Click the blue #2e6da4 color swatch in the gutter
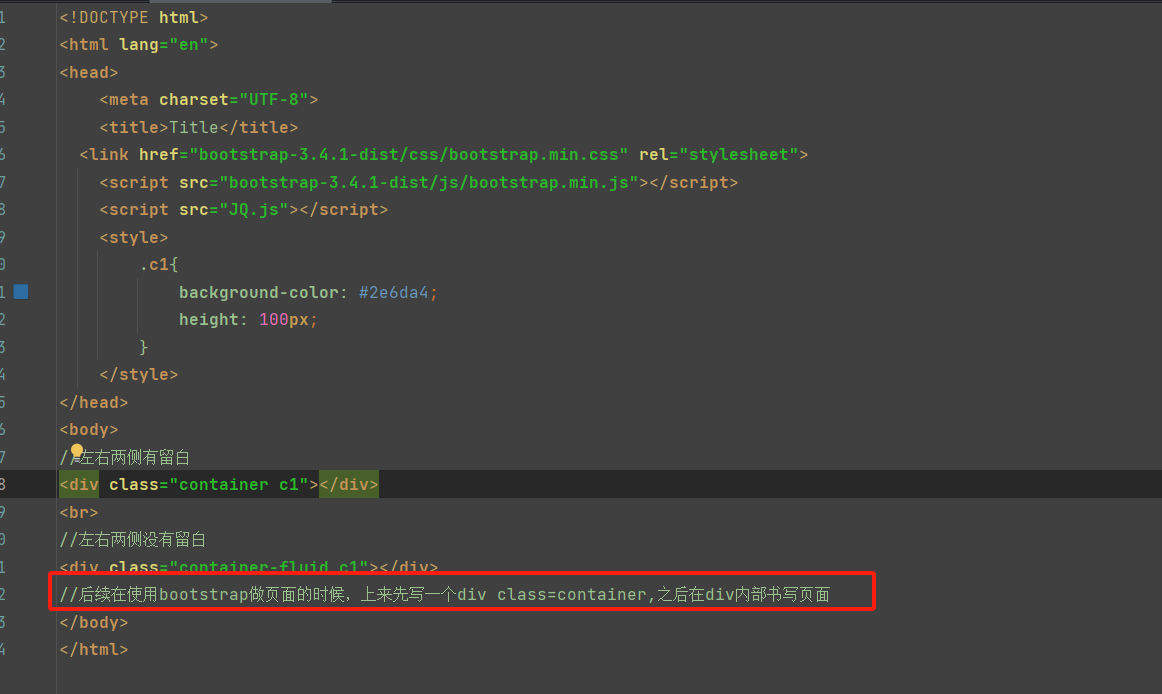This screenshot has height=694, width=1162. [x=21, y=291]
